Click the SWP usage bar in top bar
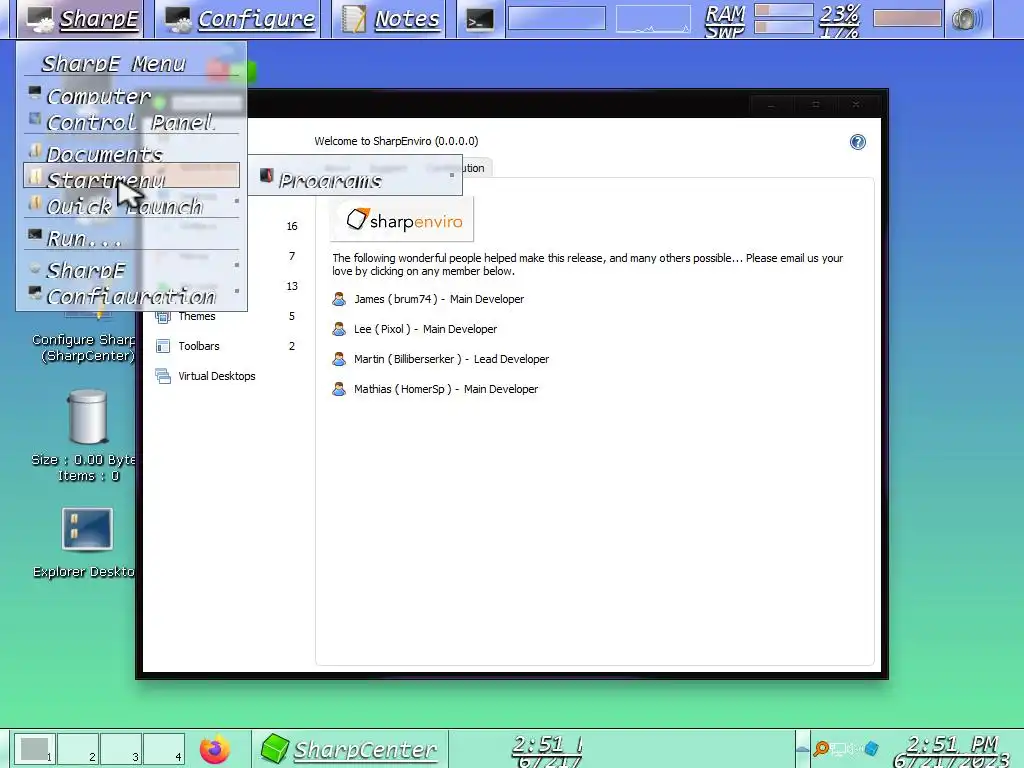1024x768 pixels. [784, 27]
